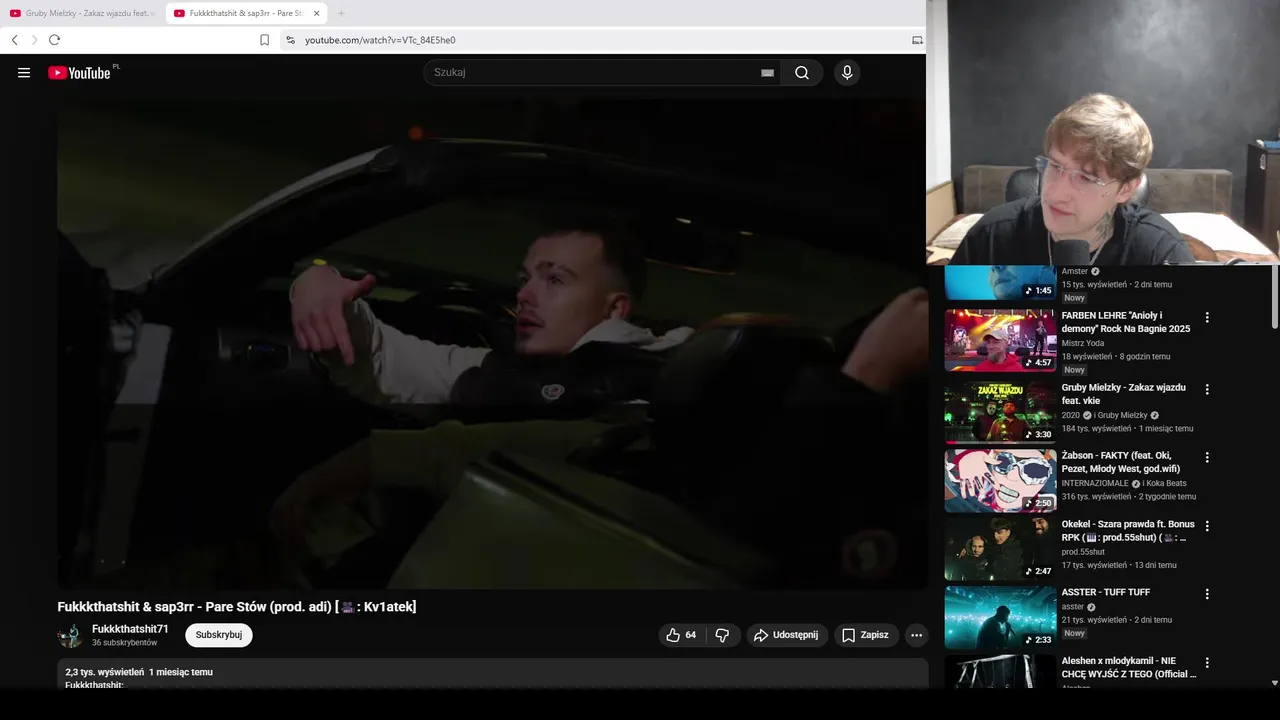Open Fukkkthatshit71 channel avatar

coord(70,635)
